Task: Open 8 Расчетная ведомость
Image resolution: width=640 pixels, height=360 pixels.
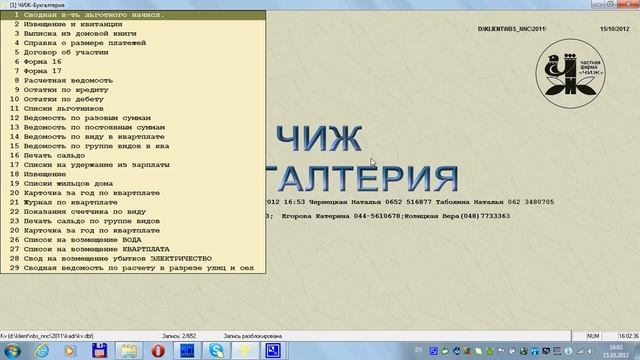Action: tap(133, 80)
